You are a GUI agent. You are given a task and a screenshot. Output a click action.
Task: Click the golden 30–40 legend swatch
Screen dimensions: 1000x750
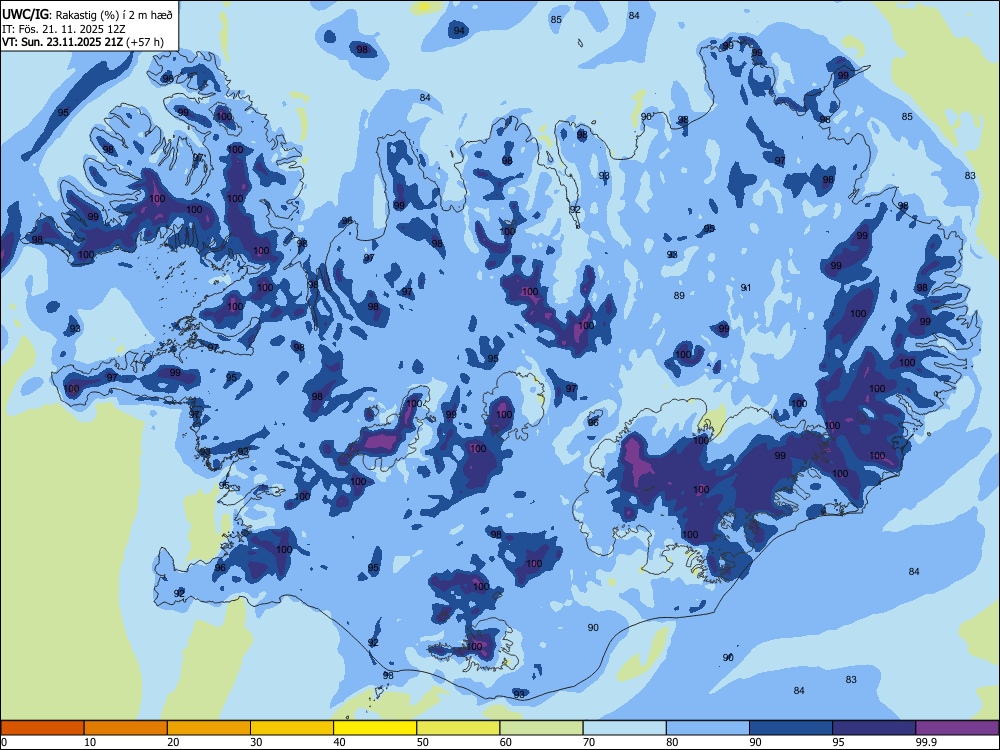pyautogui.click(x=292, y=728)
